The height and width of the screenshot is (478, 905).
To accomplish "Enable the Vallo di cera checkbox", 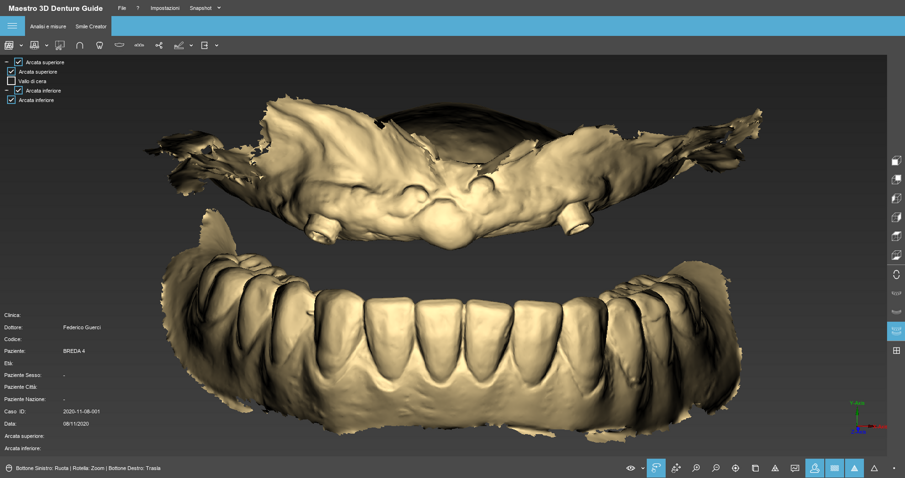I will coord(12,81).
